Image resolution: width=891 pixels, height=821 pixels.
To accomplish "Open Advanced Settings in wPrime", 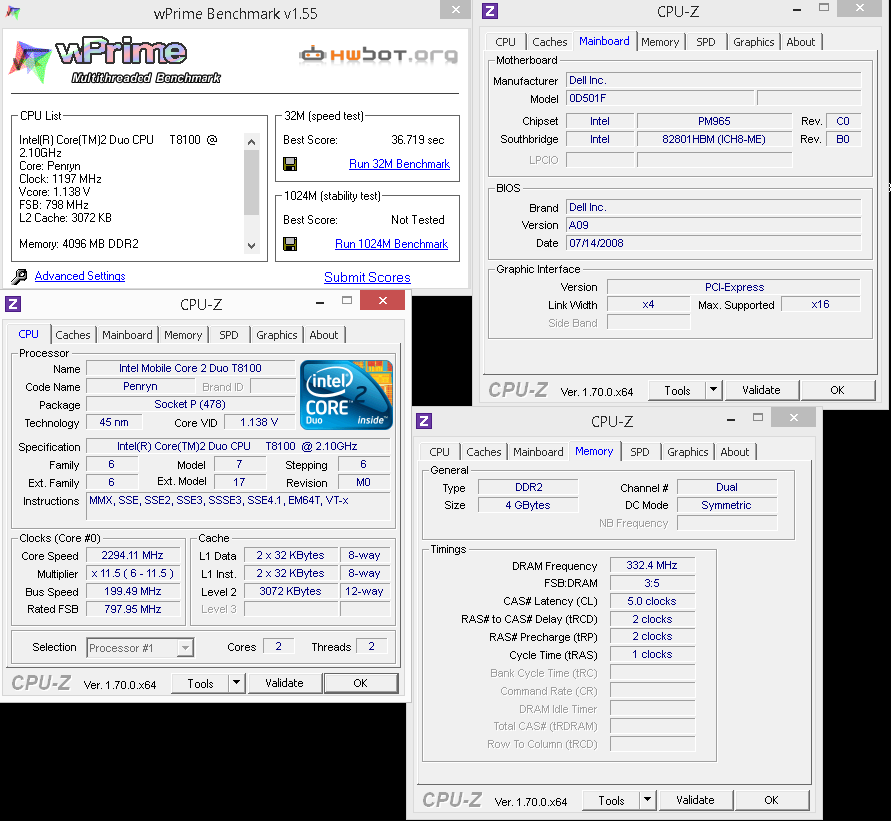I will tap(80, 276).
